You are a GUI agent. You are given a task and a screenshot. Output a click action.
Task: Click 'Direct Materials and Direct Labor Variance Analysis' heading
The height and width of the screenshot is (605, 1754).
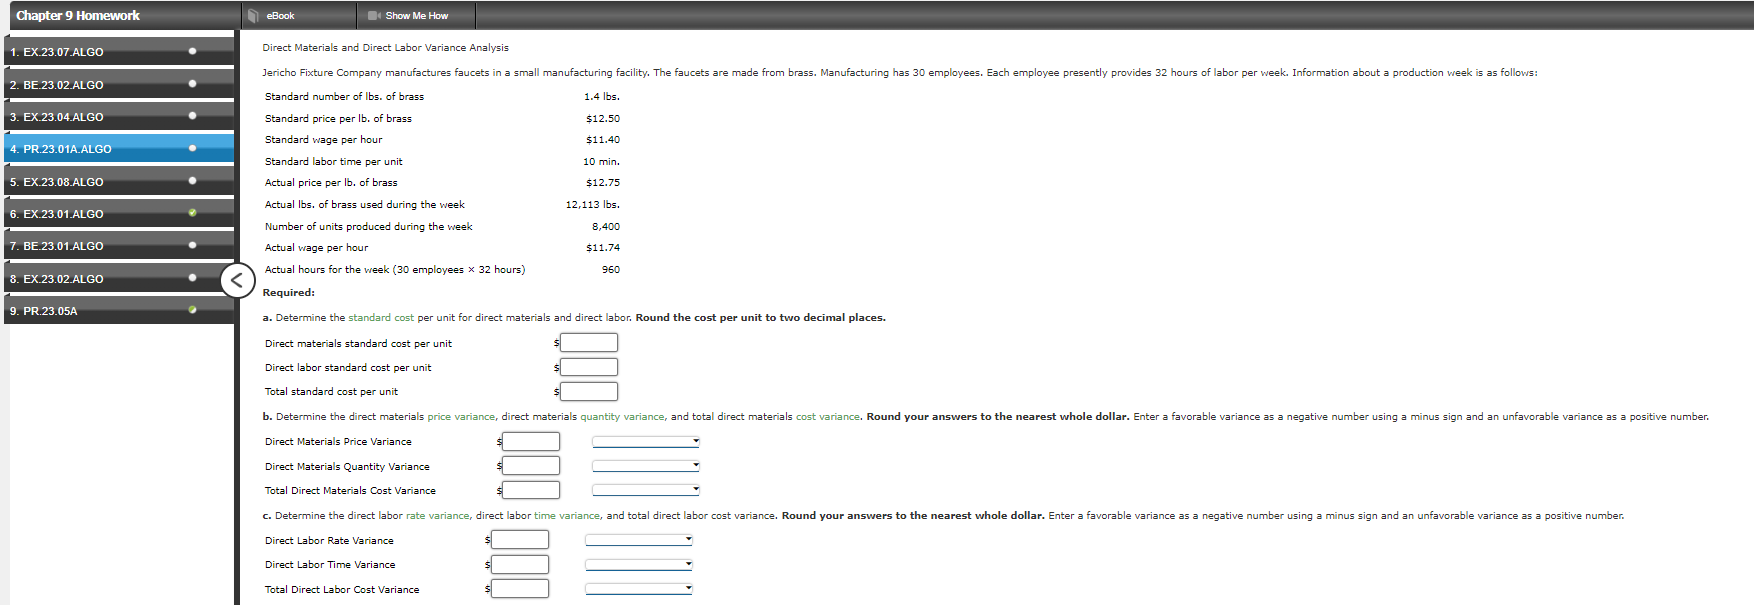[x=385, y=48]
